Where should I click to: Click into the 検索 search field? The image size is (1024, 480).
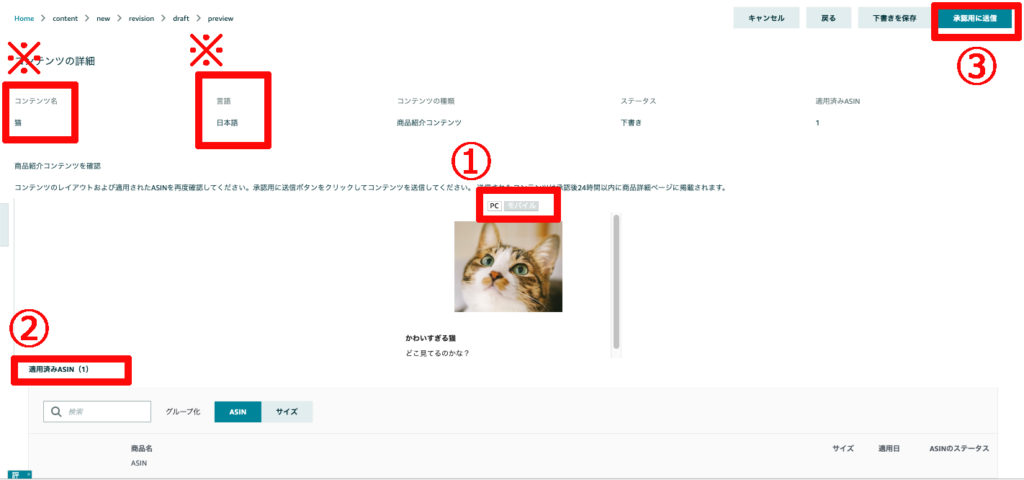[97, 412]
